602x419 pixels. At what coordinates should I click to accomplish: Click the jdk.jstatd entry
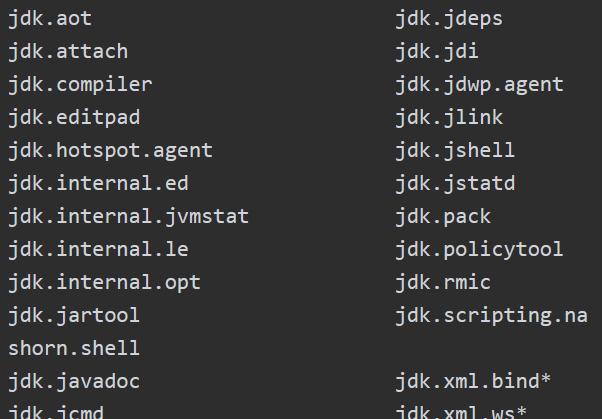[x=455, y=184]
